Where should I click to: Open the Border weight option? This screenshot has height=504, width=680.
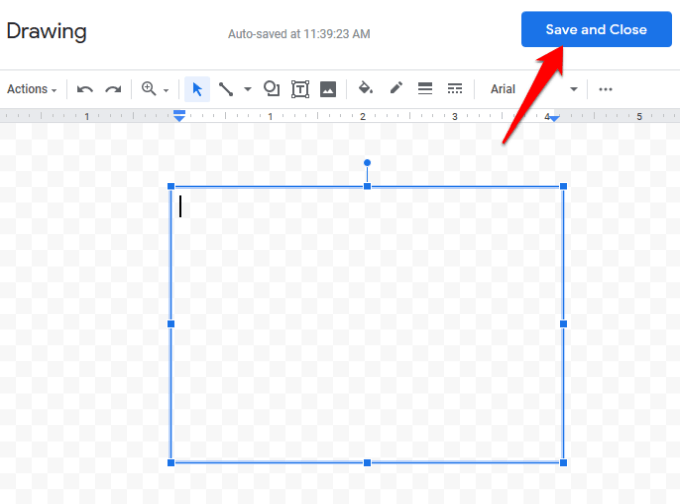point(425,88)
